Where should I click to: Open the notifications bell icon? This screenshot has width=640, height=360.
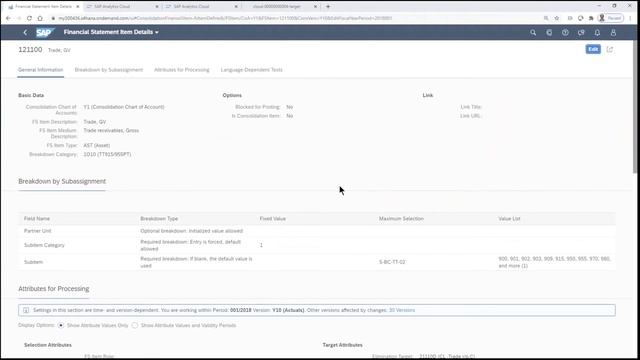click(x=597, y=32)
